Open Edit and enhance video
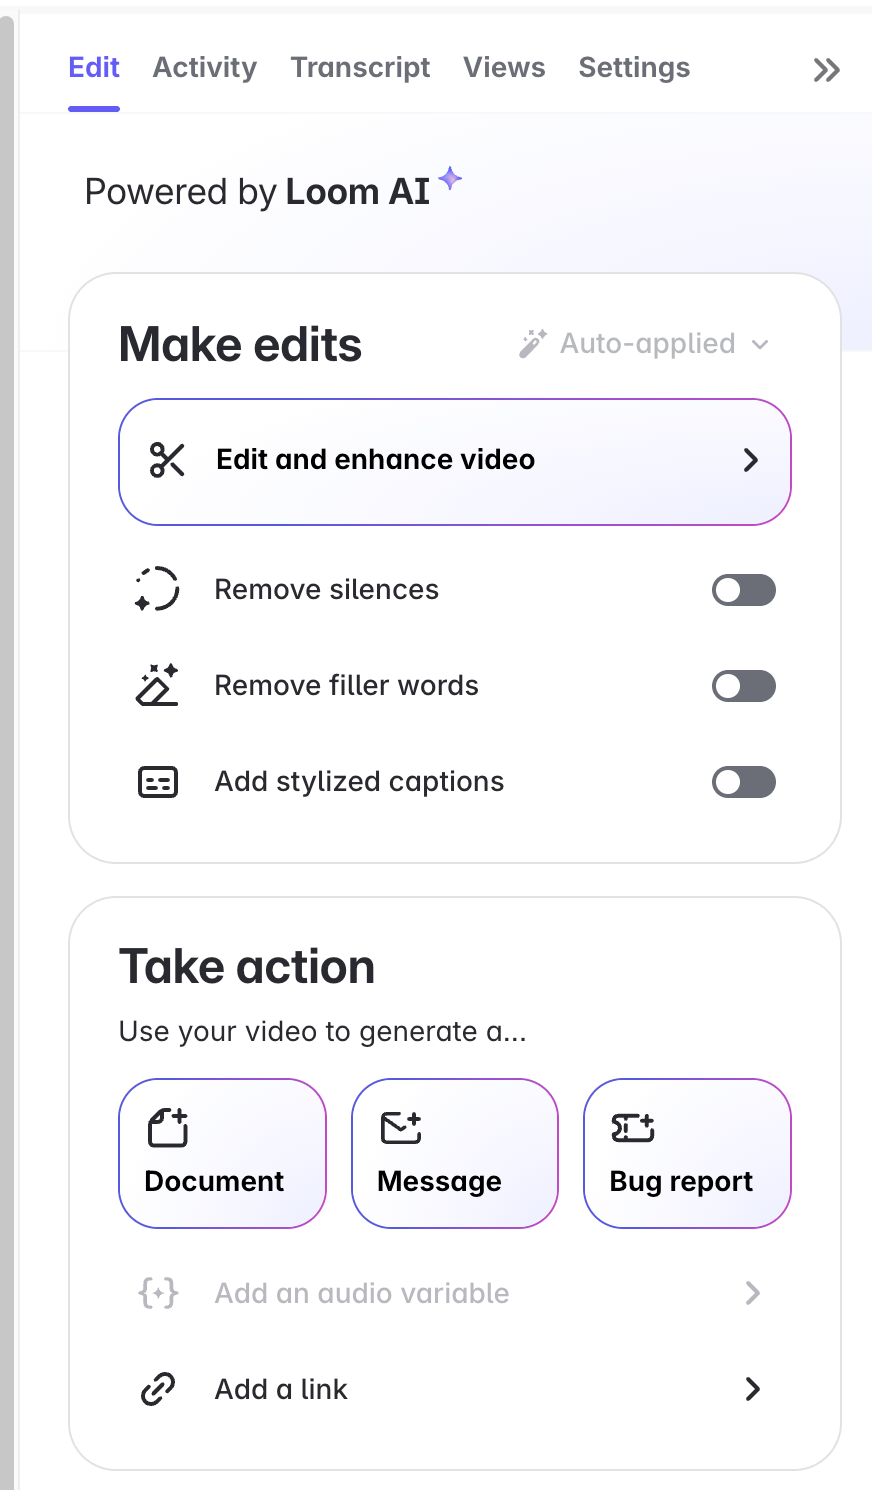This screenshot has width=872, height=1490. click(x=455, y=462)
